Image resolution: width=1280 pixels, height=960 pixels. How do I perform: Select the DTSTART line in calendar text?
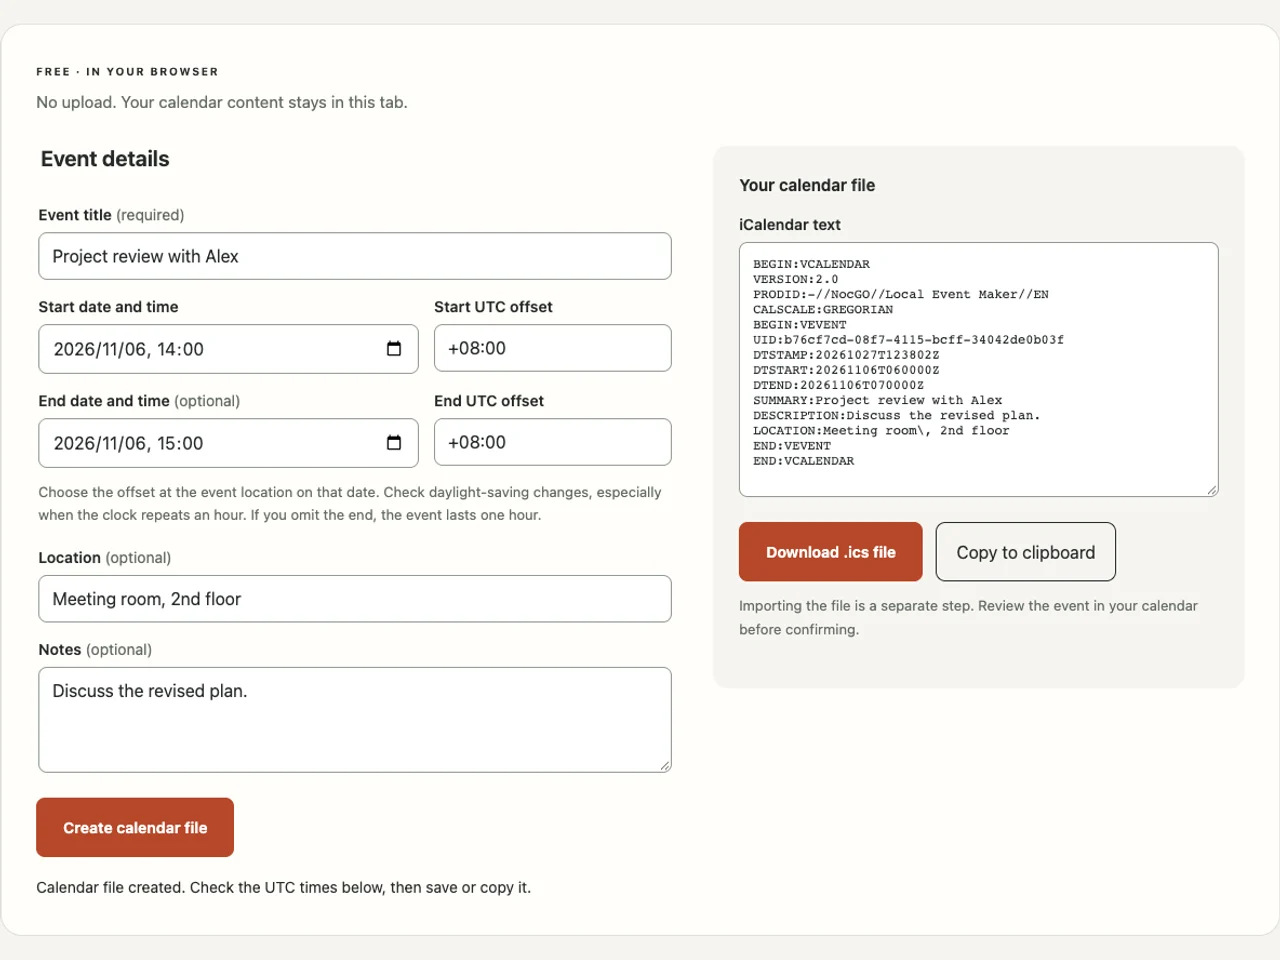[x=846, y=370]
